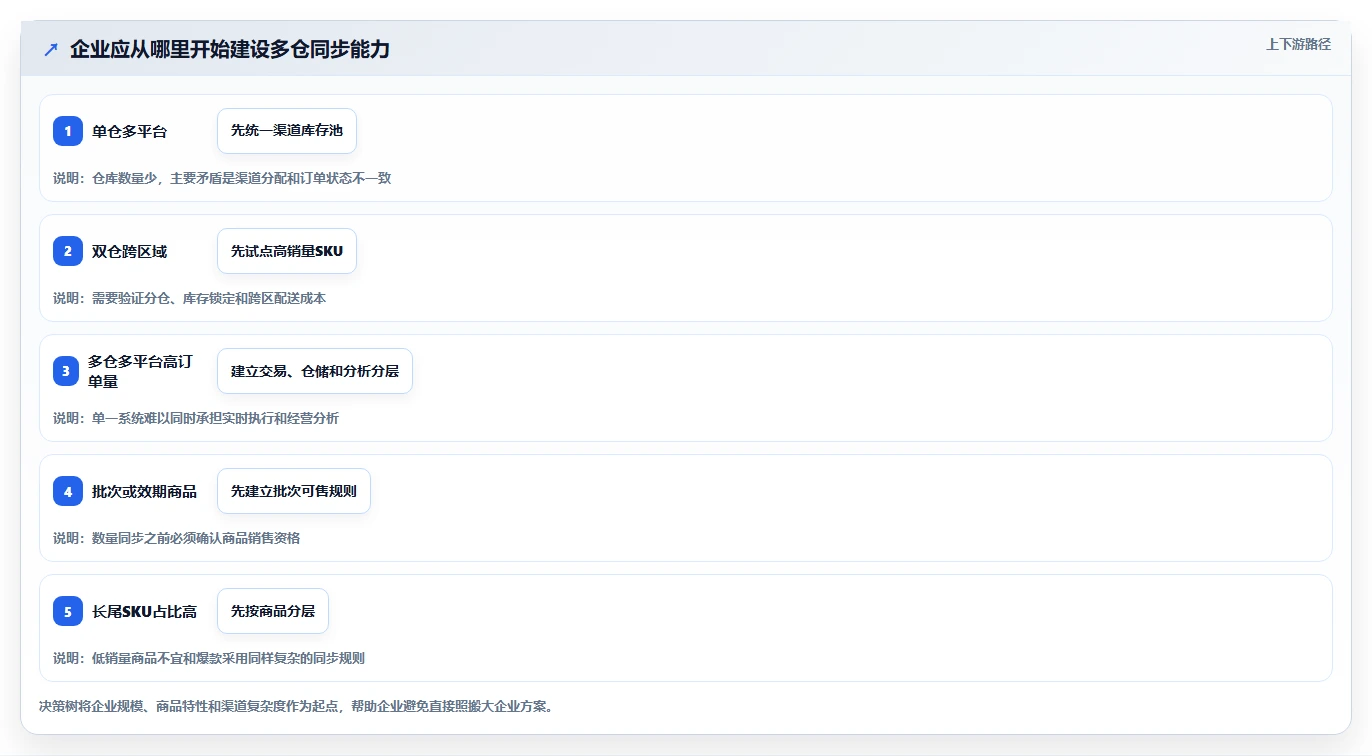Click the title 企业应从哪里开始建设多仓同步能力
The image size is (1372, 756).
pos(230,49)
